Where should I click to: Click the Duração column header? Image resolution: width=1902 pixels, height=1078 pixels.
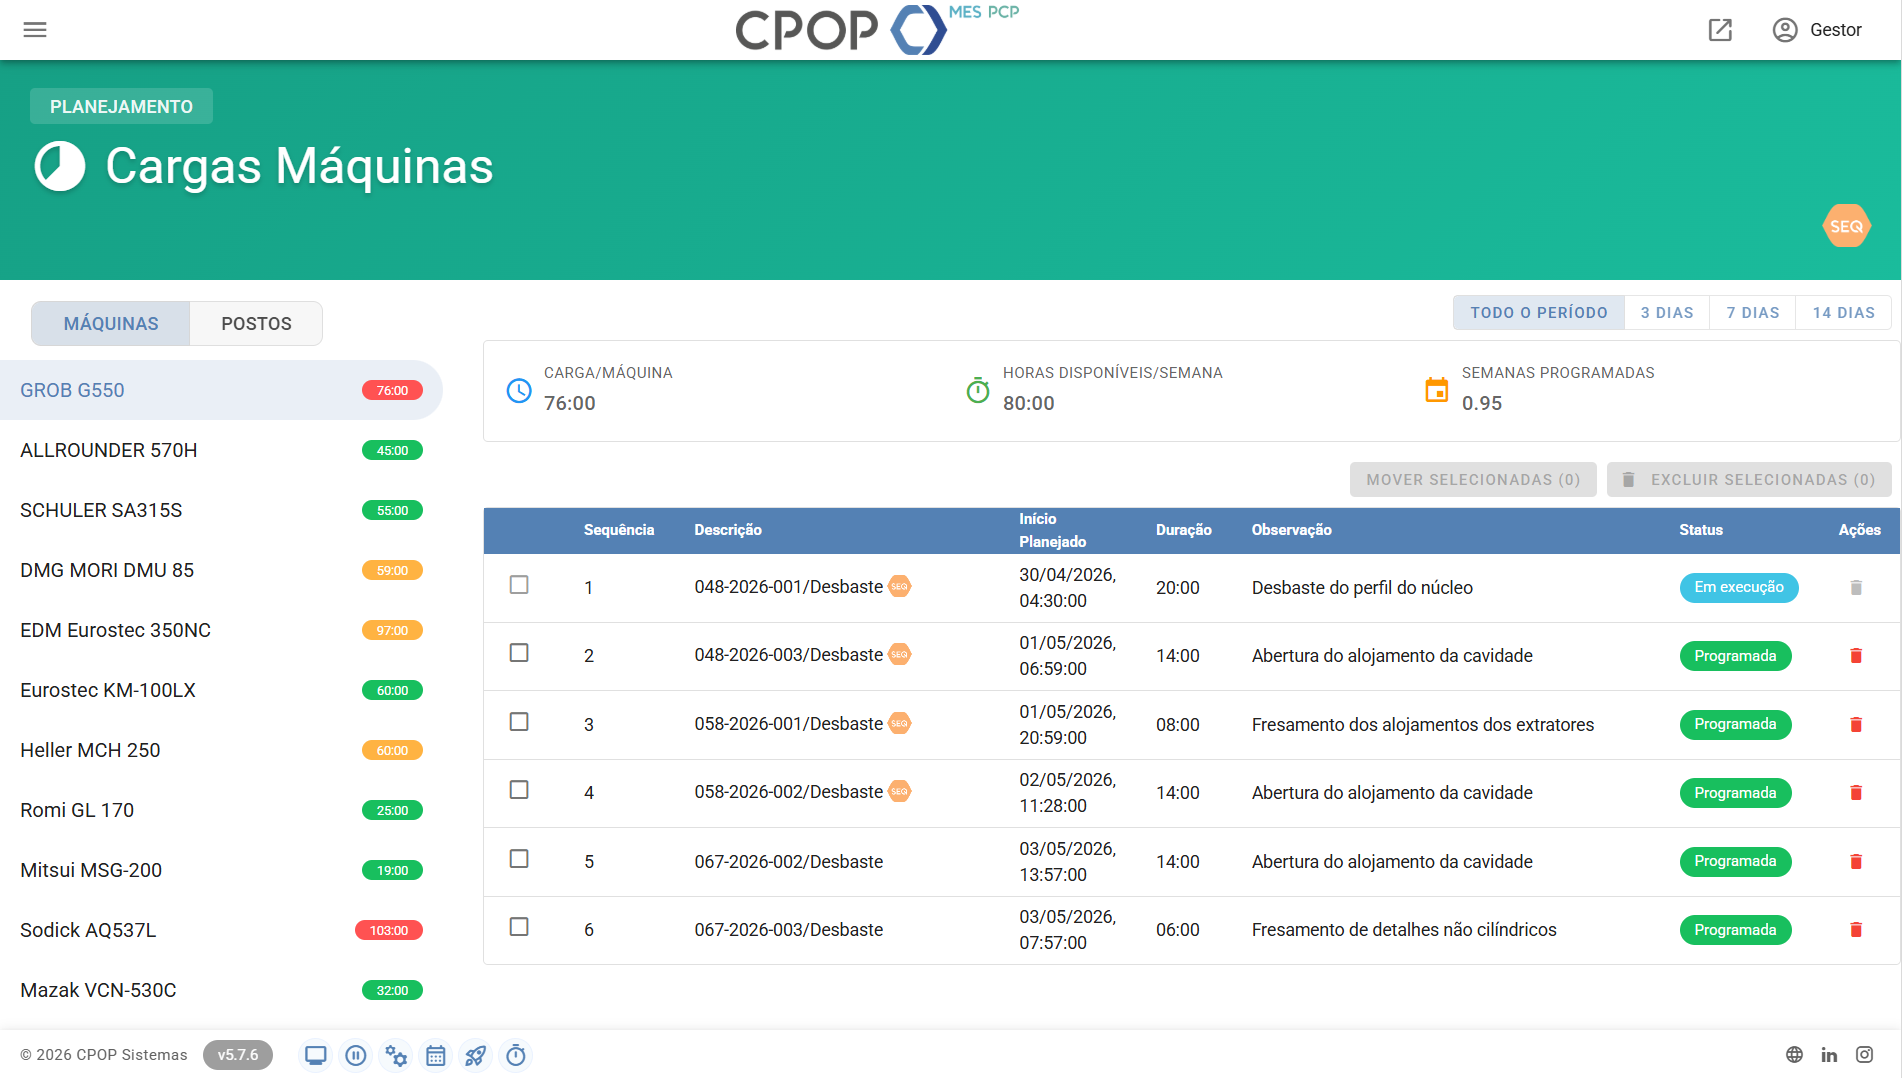(x=1184, y=530)
